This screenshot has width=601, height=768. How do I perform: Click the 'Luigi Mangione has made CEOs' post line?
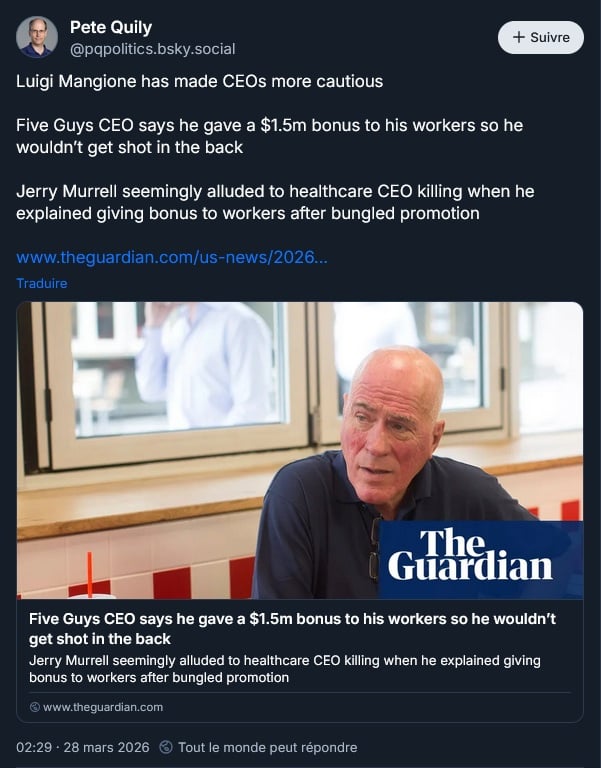pyautogui.click(x=200, y=81)
